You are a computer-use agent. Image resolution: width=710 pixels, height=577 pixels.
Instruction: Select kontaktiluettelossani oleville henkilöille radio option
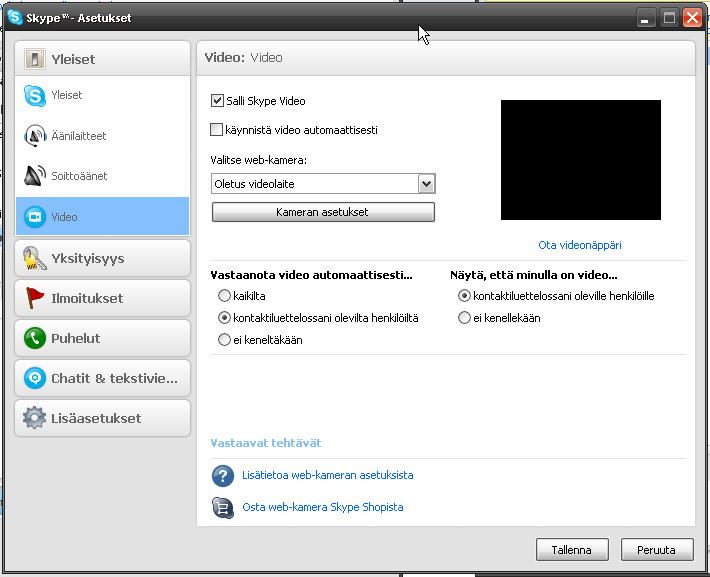click(x=464, y=296)
